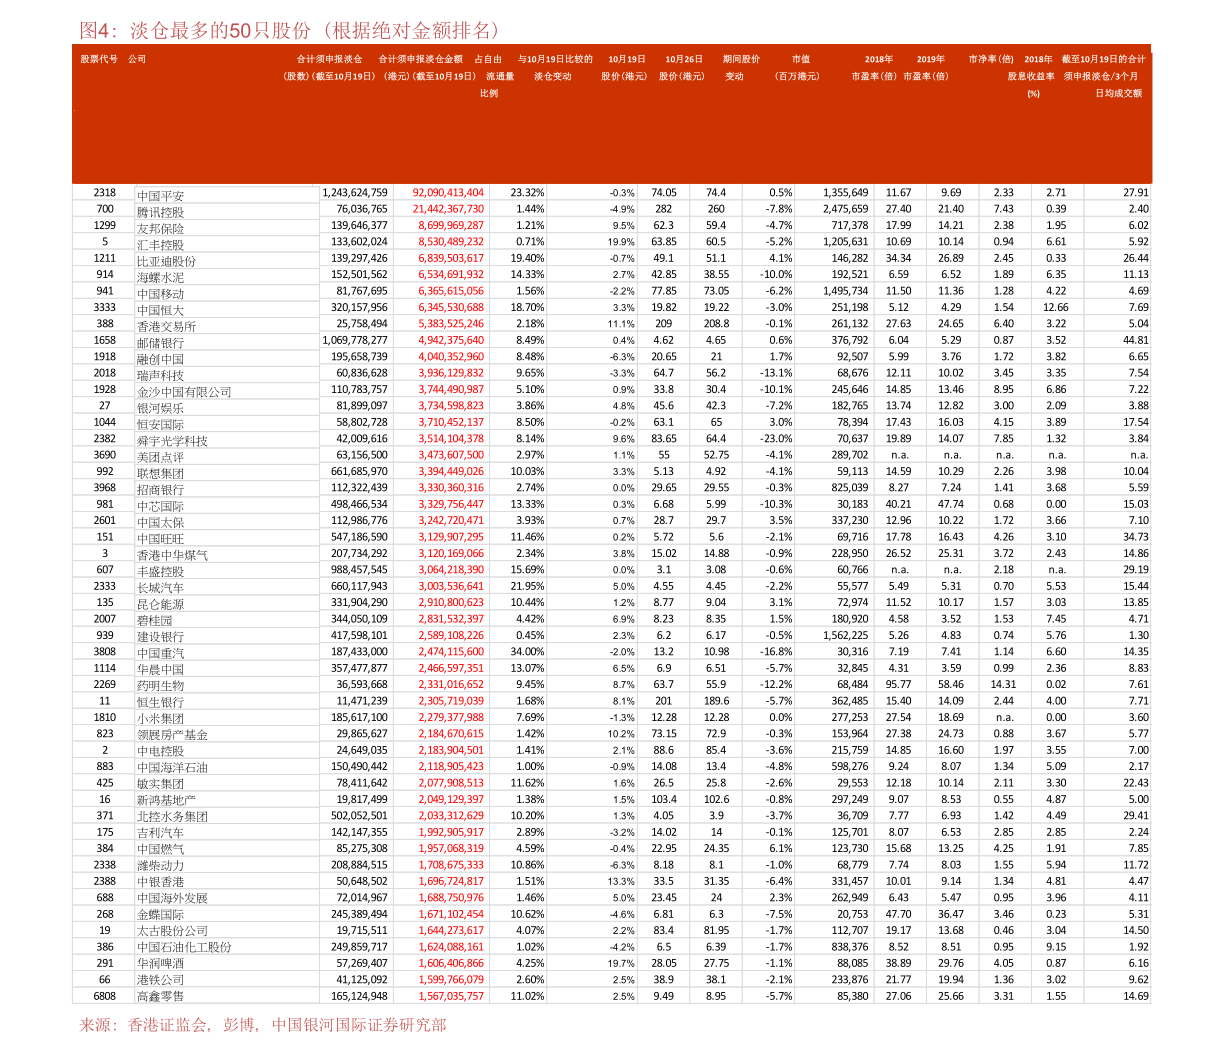Select company name 碧桂园
The width and height of the screenshot is (1224, 1054).
[155, 620]
